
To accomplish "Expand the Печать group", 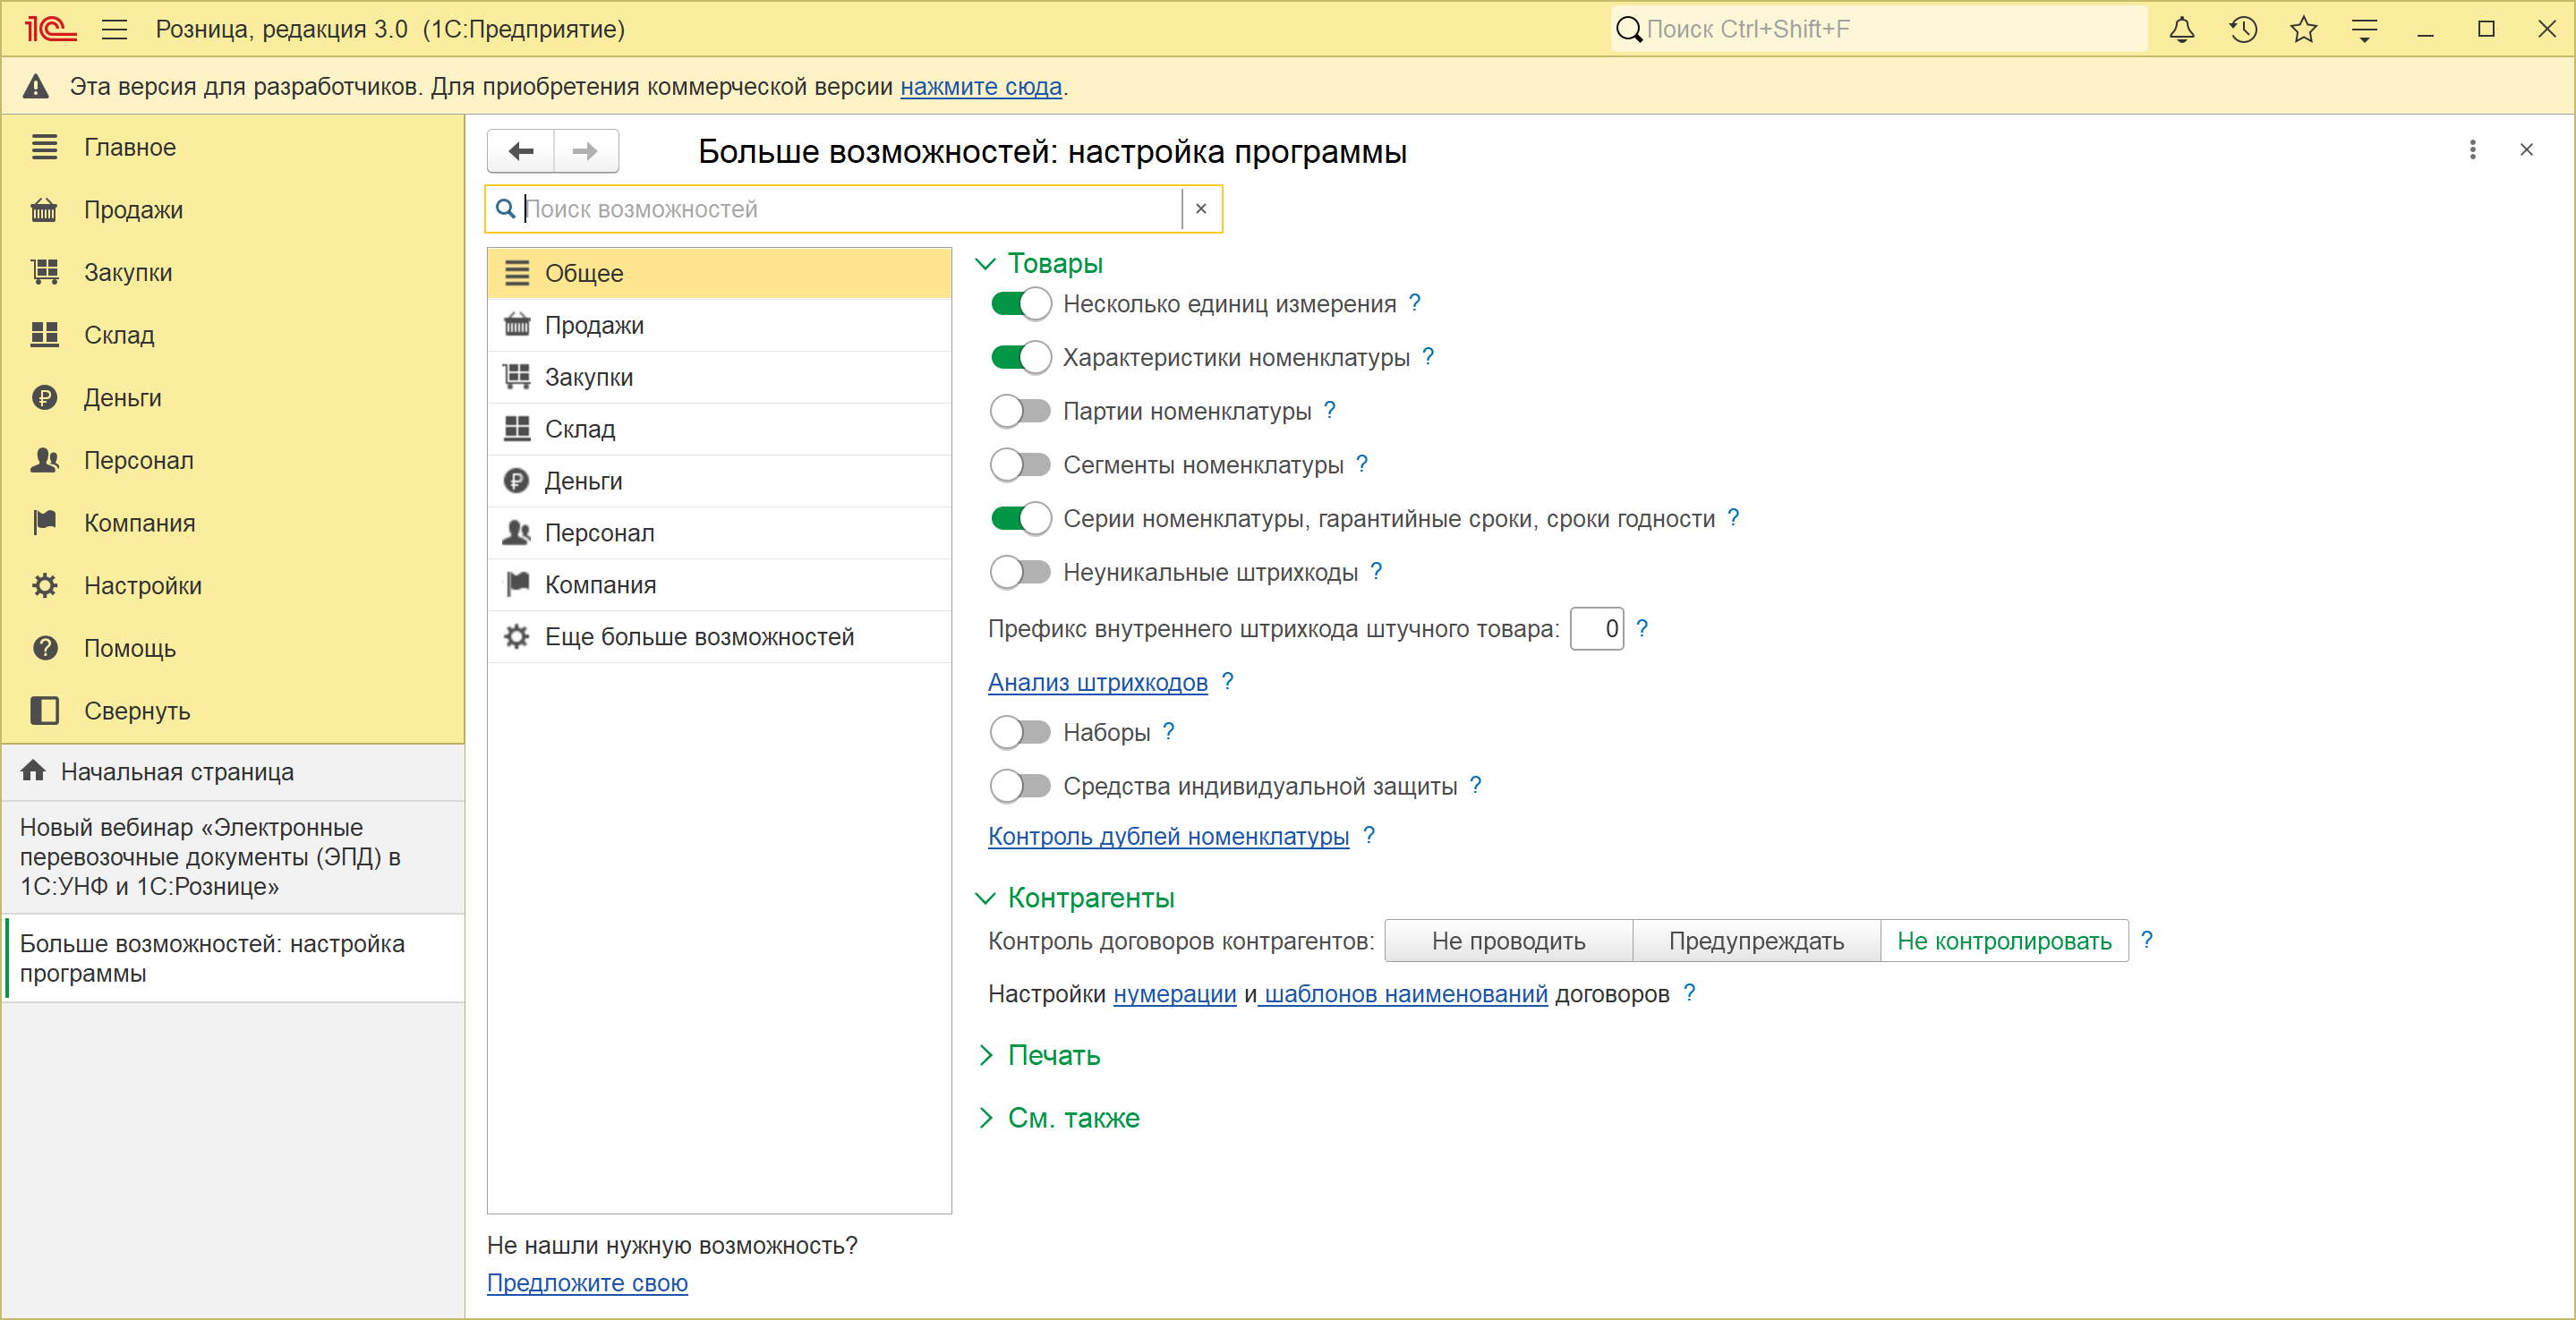I will tap(985, 1055).
